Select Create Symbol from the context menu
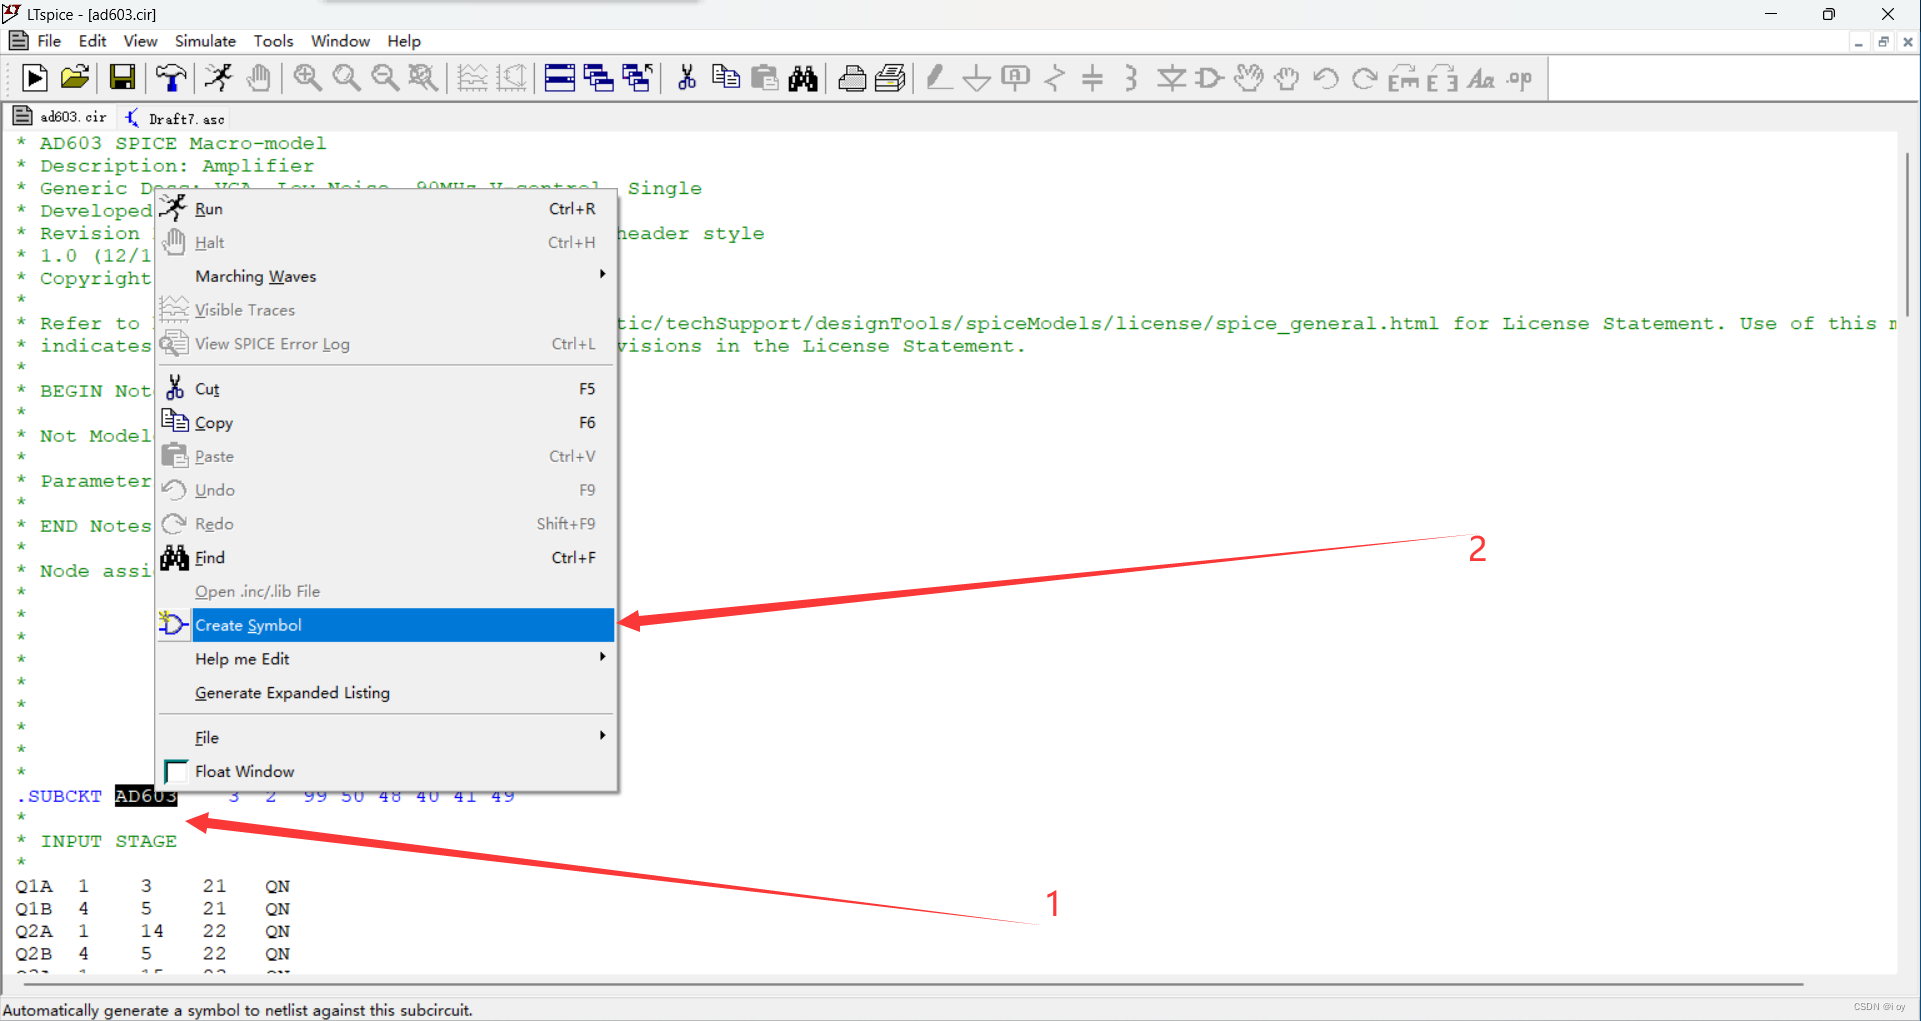The height and width of the screenshot is (1021, 1921). coord(386,625)
